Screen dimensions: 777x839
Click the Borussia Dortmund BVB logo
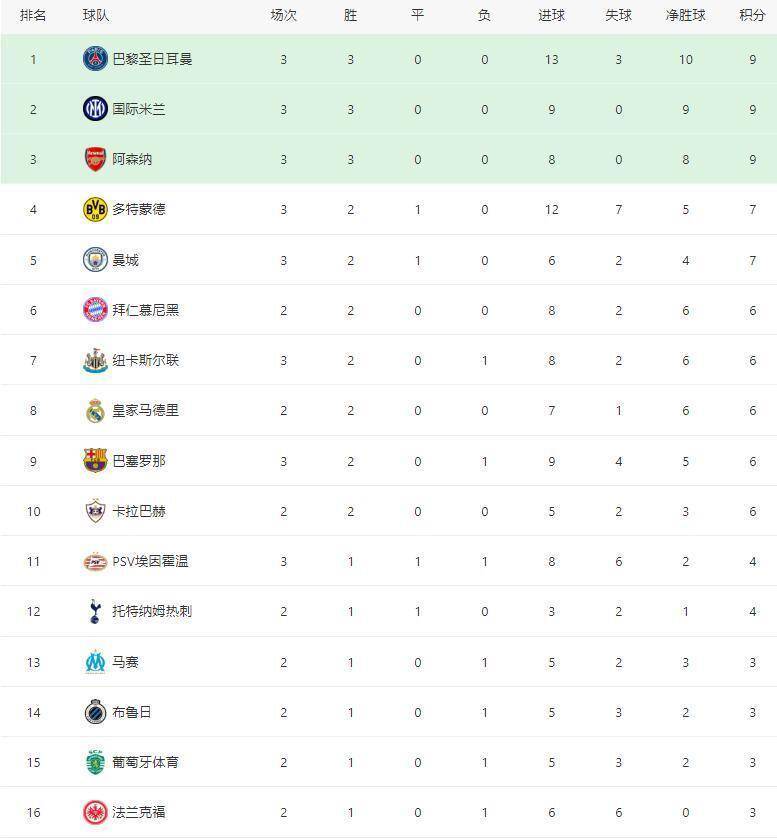coord(95,209)
